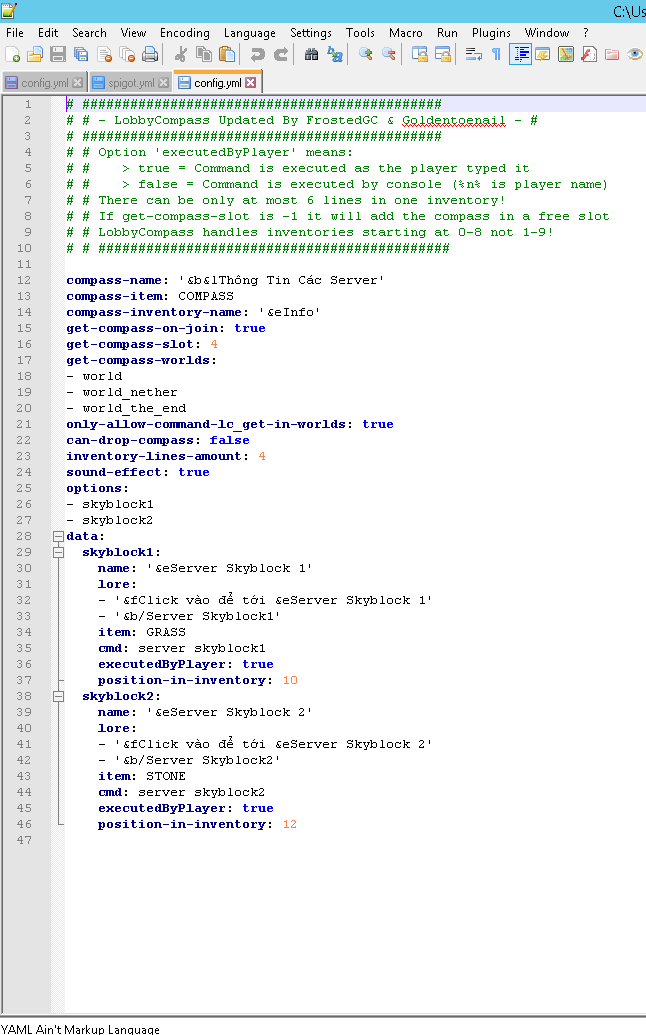Collapse the skyblock1: fold marker on line 29
Image resolution: width=646 pixels, height=1035 pixels.
coord(58,552)
